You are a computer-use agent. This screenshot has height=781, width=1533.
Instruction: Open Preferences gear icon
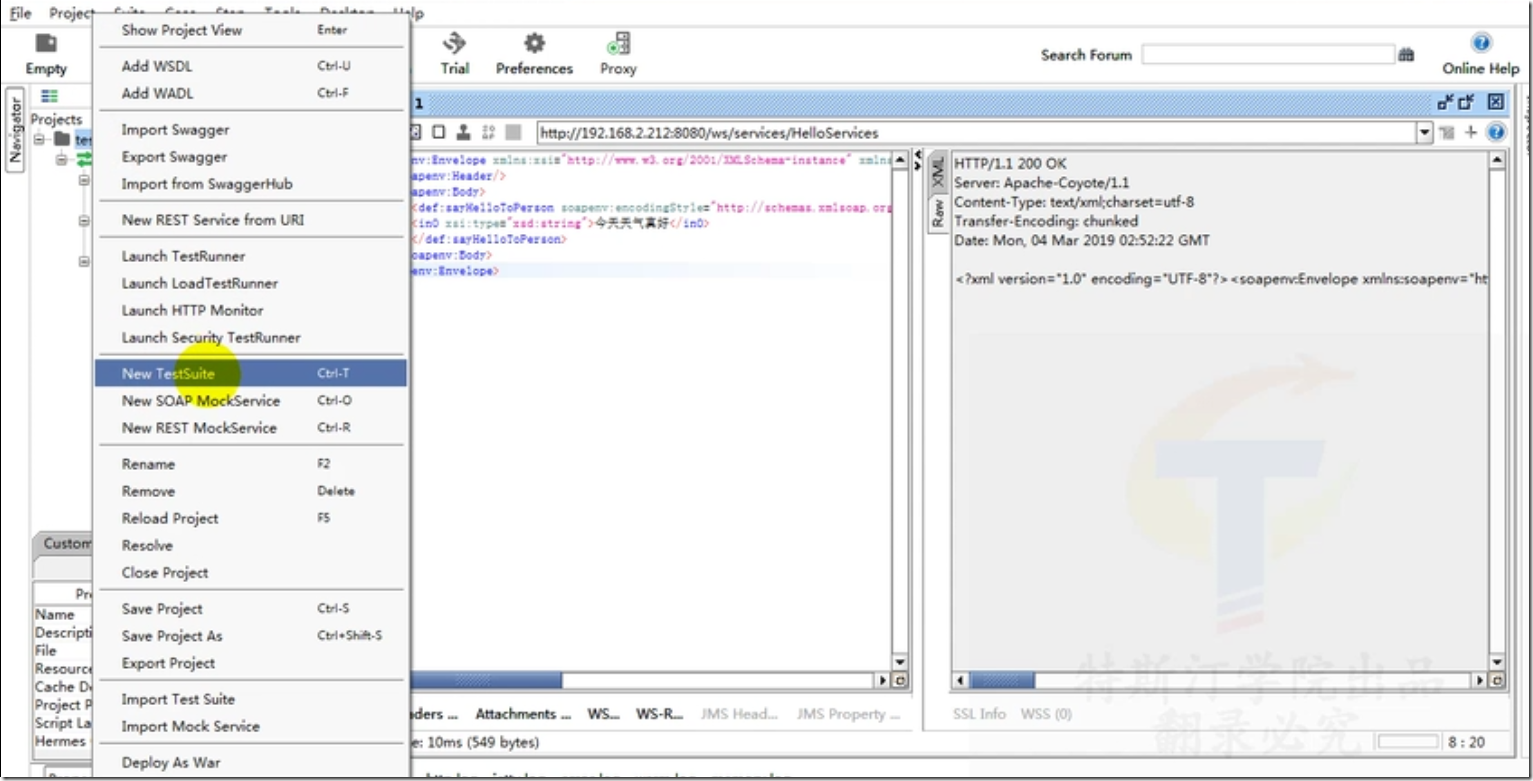(535, 43)
